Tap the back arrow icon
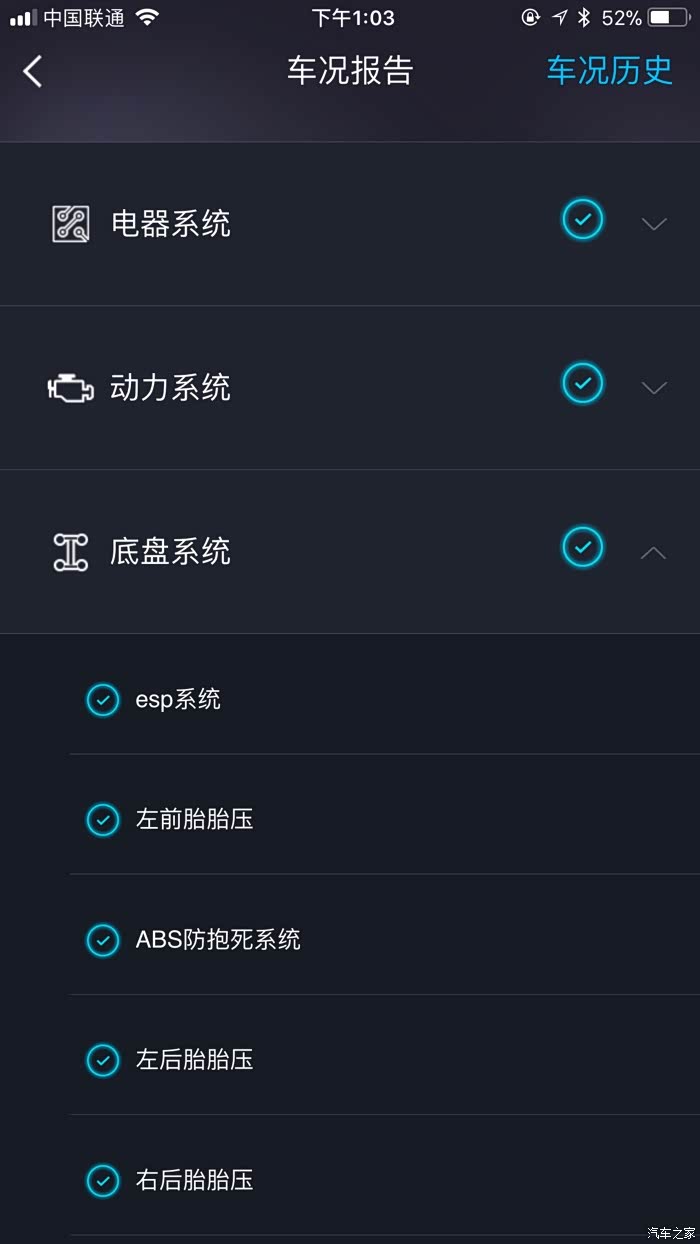Image resolution: width=700 pixels, height=1244 pixels. [x=33, y=71]
